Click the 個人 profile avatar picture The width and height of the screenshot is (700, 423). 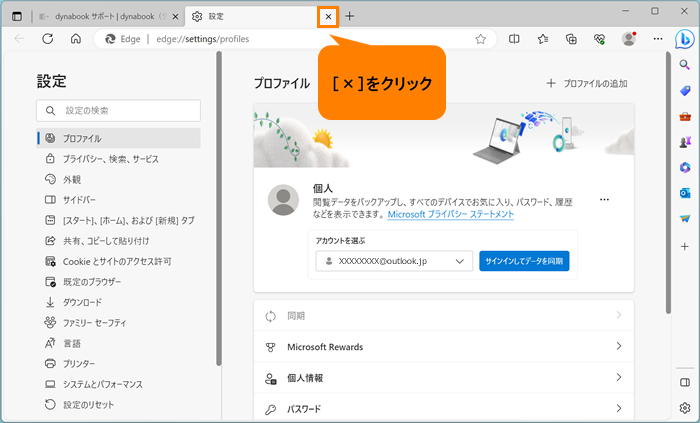[x=283, y=200]
